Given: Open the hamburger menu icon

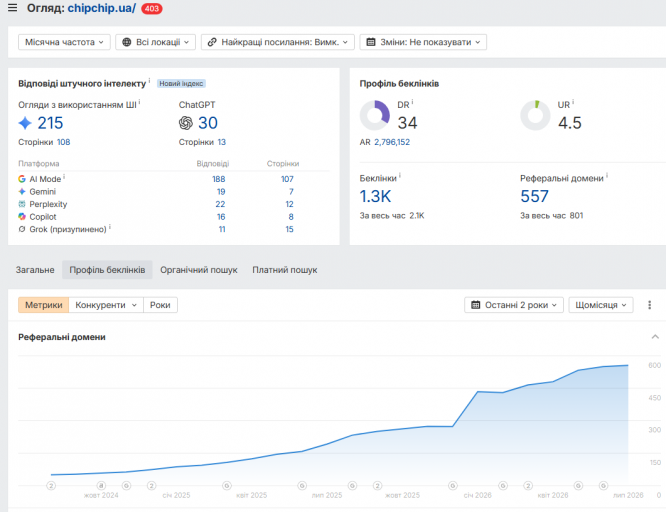Looking at the screenshot, I should coord(12,8).
